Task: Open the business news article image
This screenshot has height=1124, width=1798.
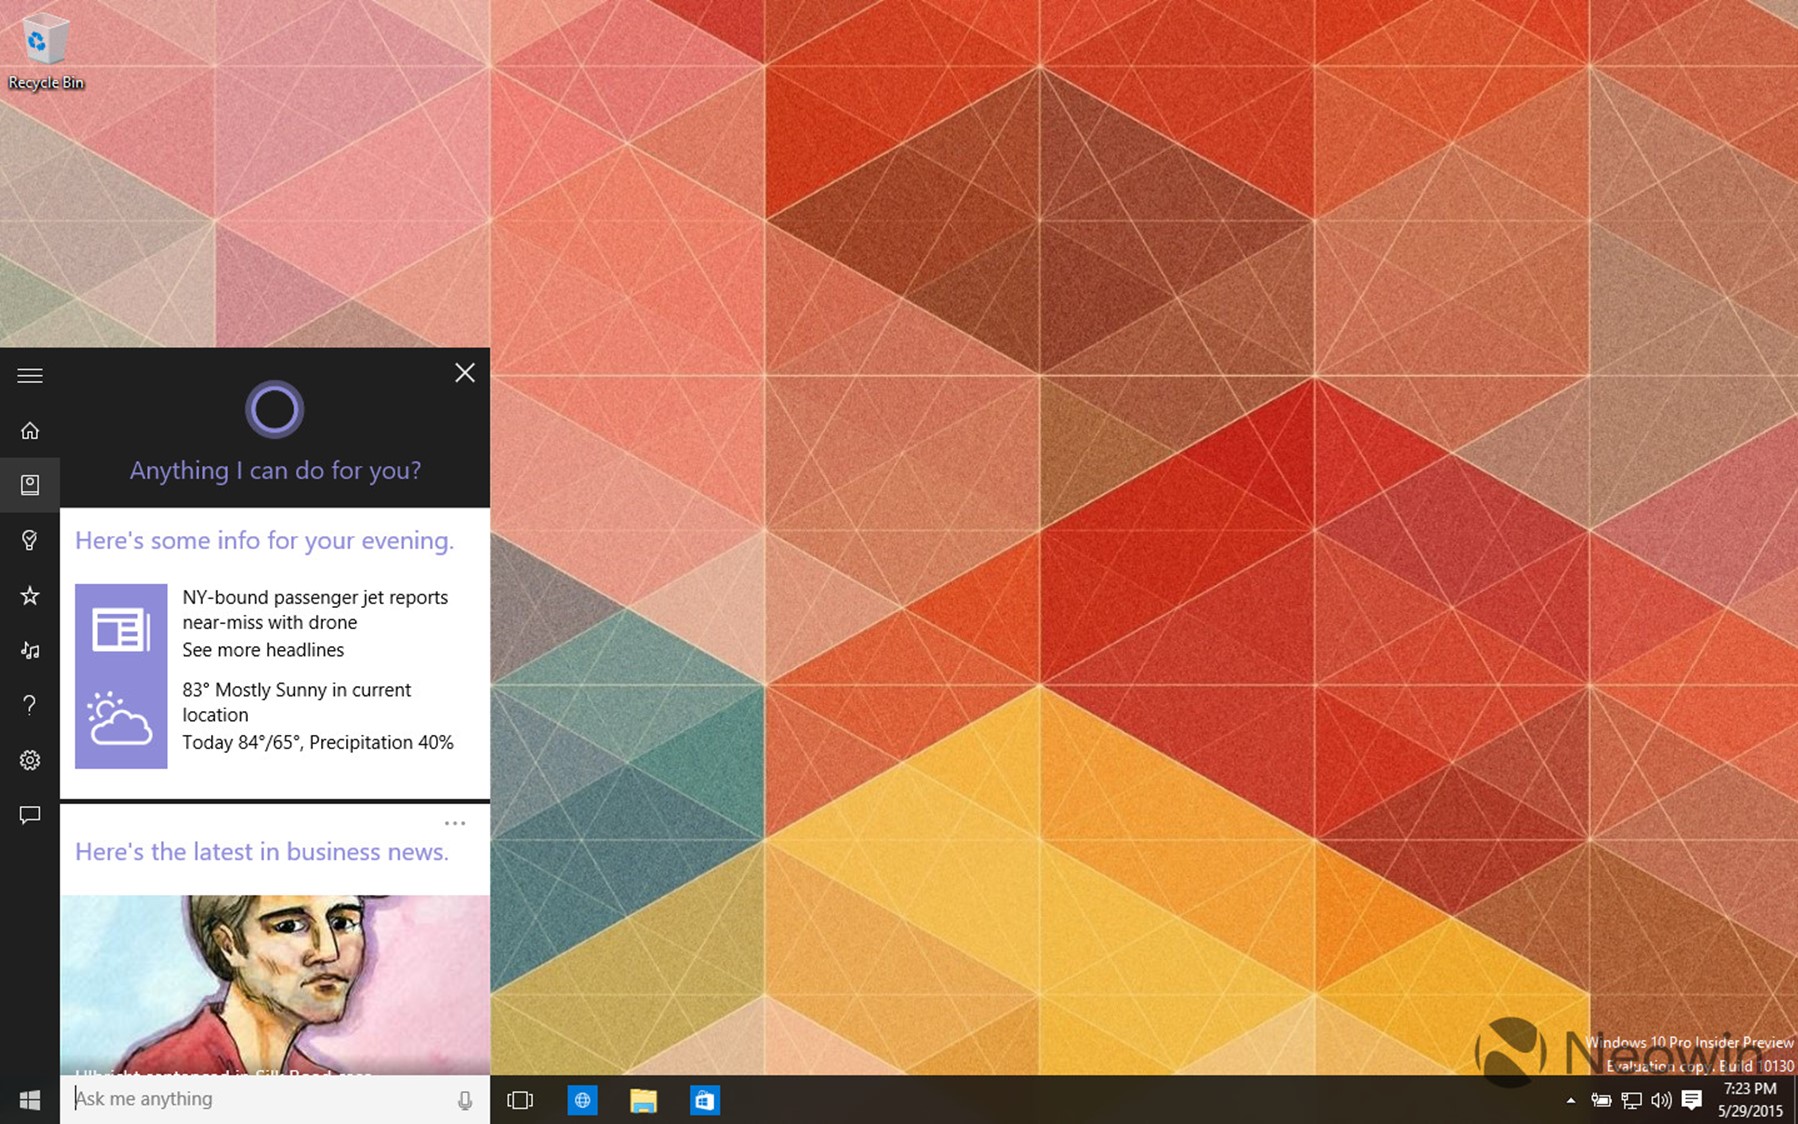Action: point(275,985)
